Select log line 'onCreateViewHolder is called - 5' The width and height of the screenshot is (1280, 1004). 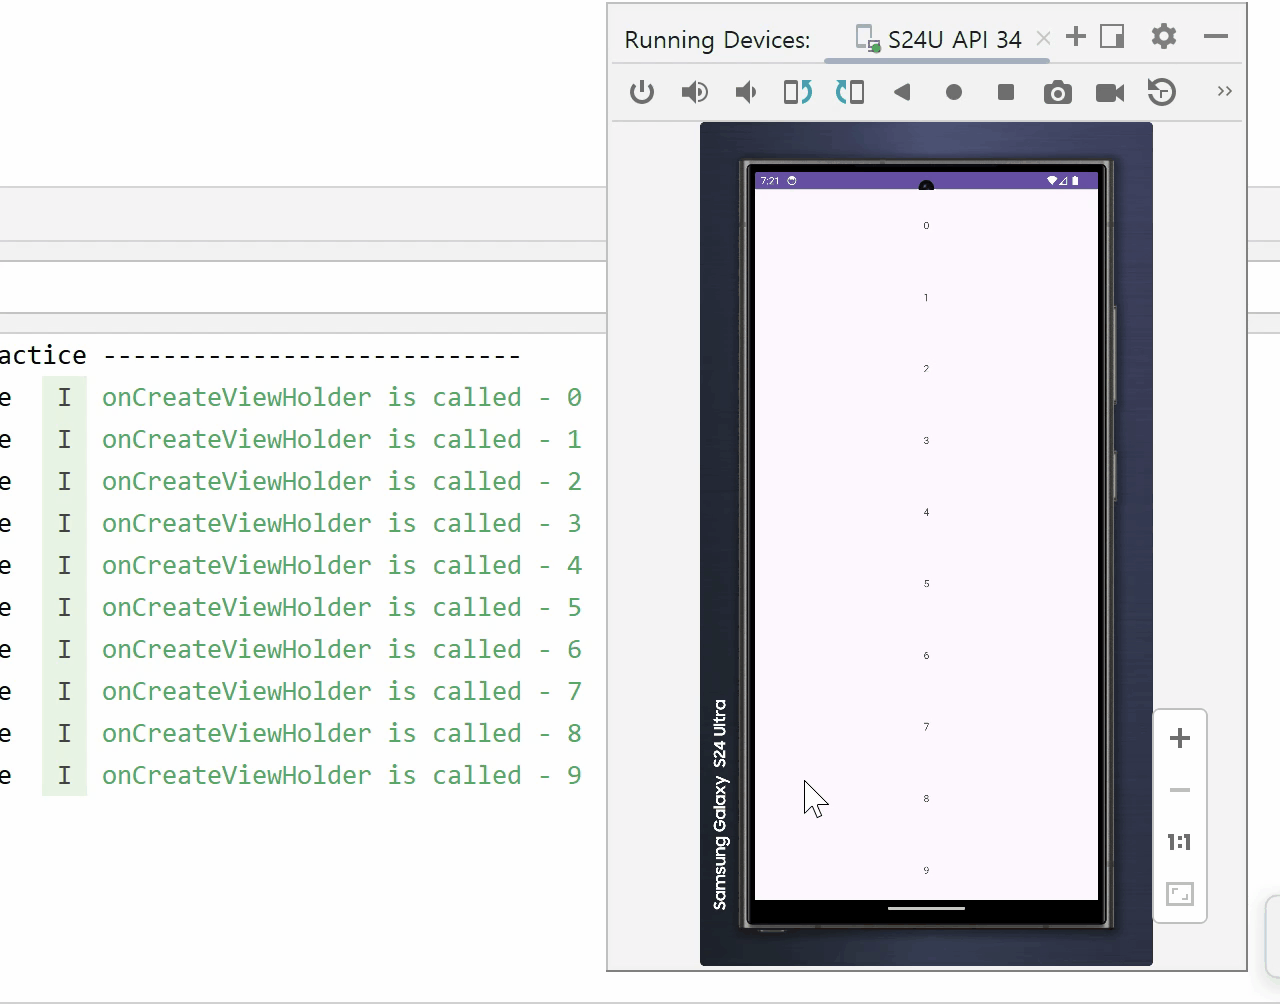[342, 607]
